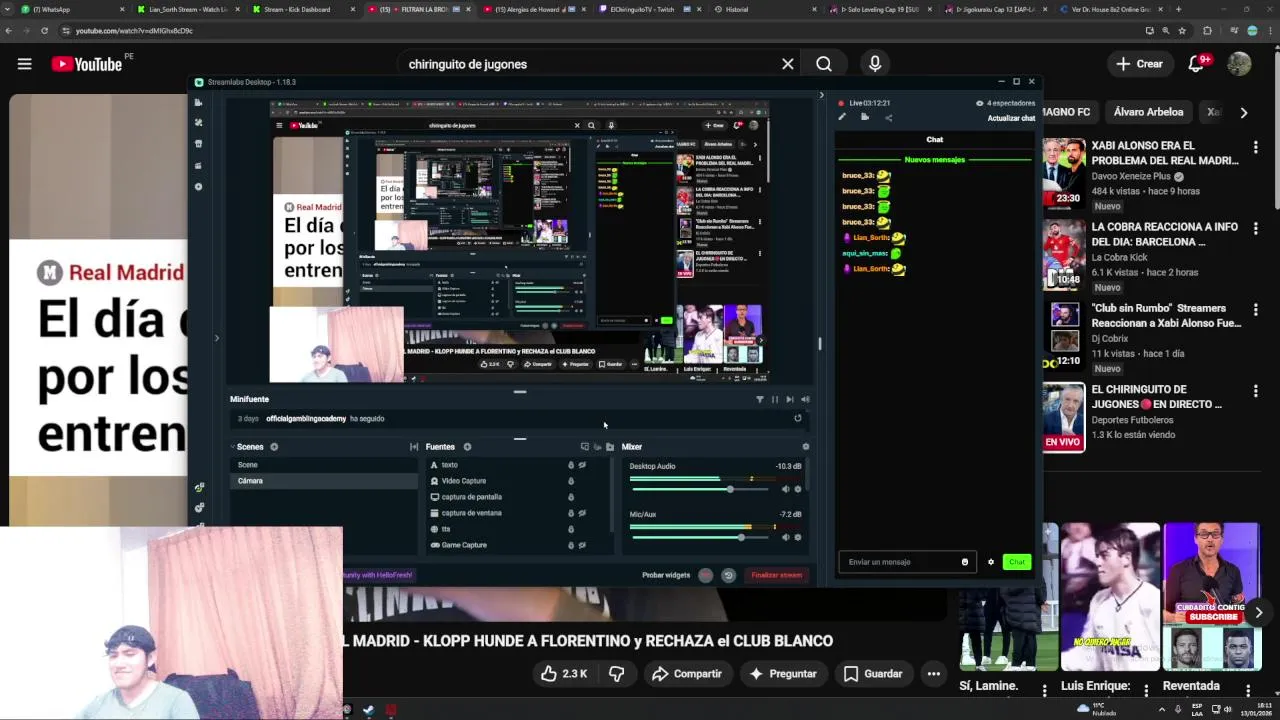
Task: Open Desktop Audio channel settings gear
Action: coord(798,489)
